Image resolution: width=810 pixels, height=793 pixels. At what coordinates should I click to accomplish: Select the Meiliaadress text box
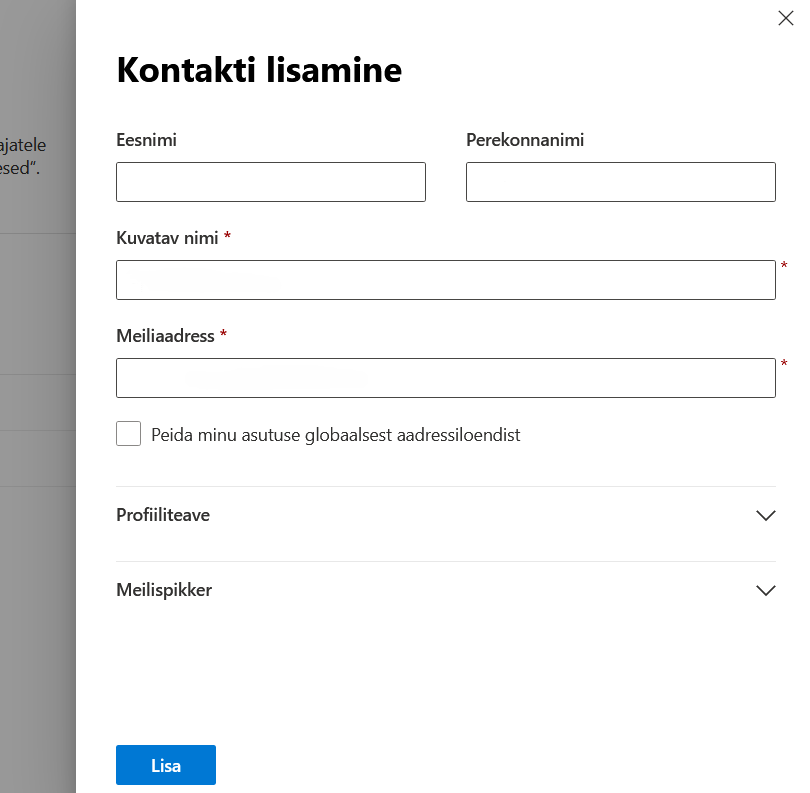(445, 378)
